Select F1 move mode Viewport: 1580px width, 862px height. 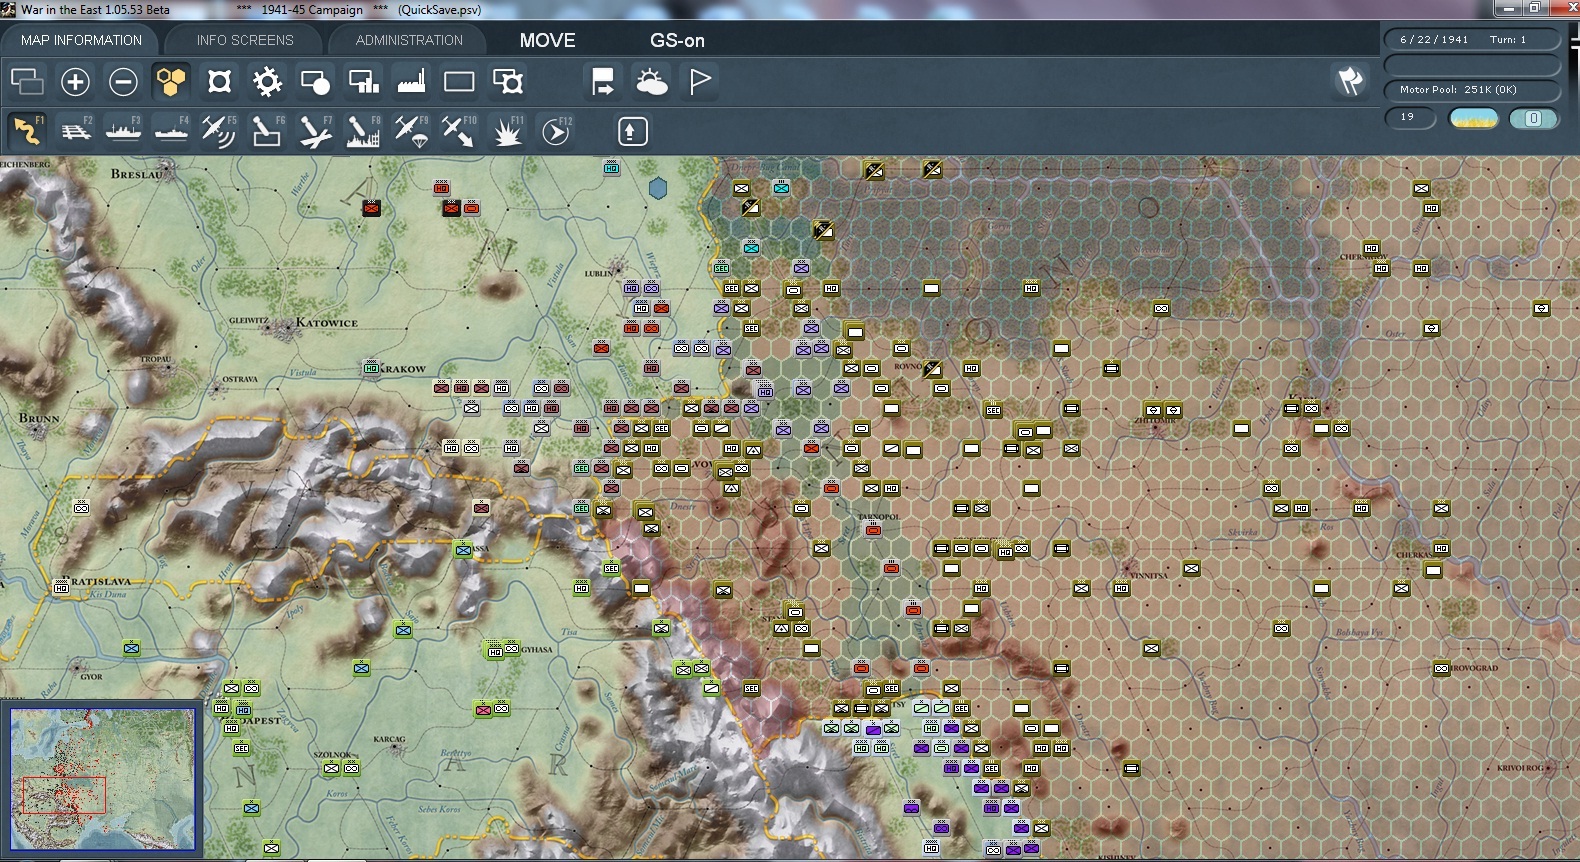coord(27,131)
